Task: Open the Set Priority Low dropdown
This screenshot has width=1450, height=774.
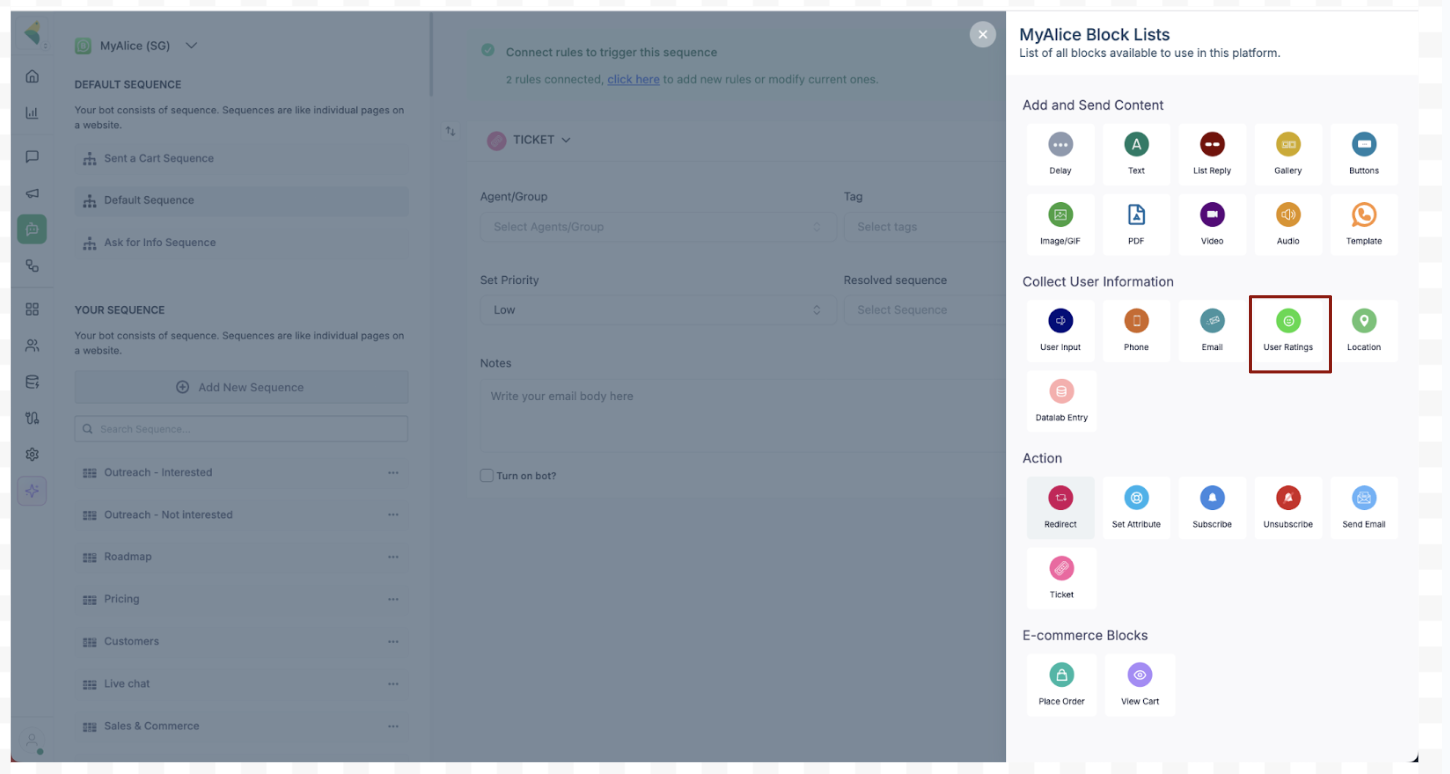Action: click(x=658, y=310)
